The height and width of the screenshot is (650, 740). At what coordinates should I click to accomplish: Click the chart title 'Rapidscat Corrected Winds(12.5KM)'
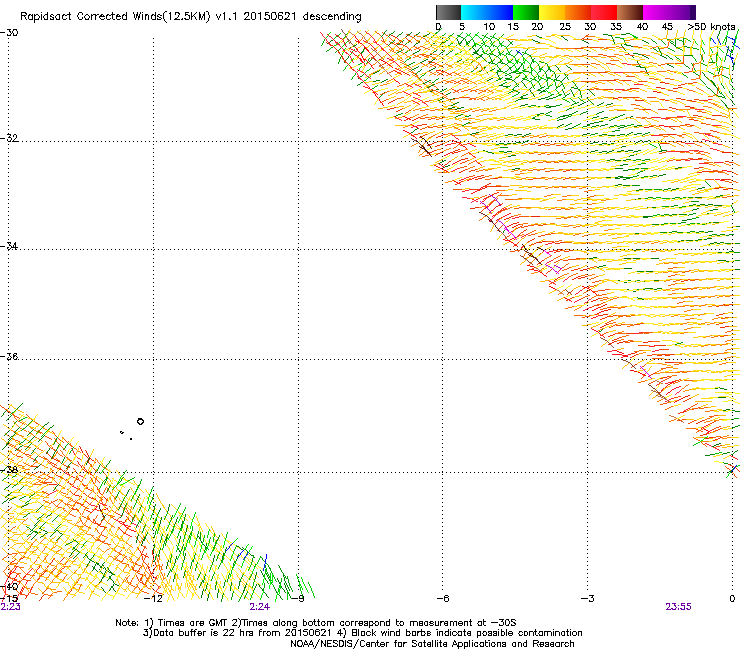[115, 17]
